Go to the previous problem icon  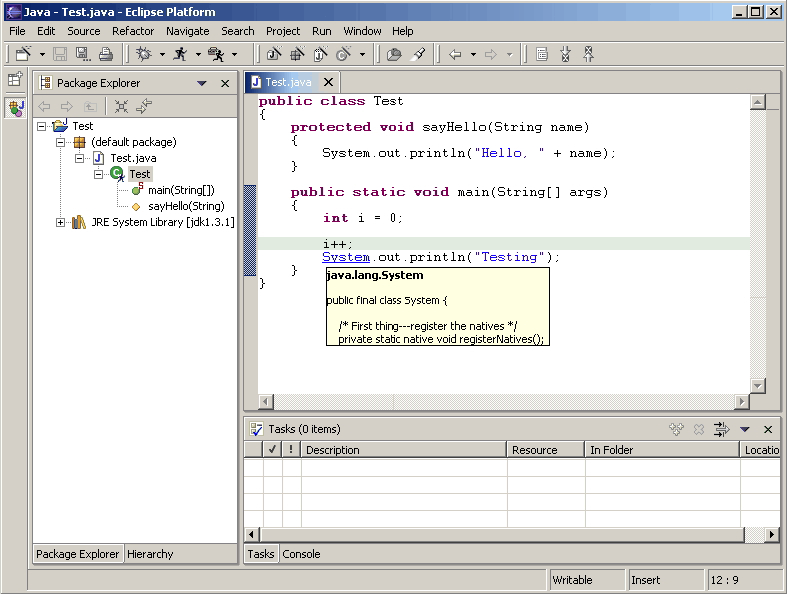click(588, 54)
